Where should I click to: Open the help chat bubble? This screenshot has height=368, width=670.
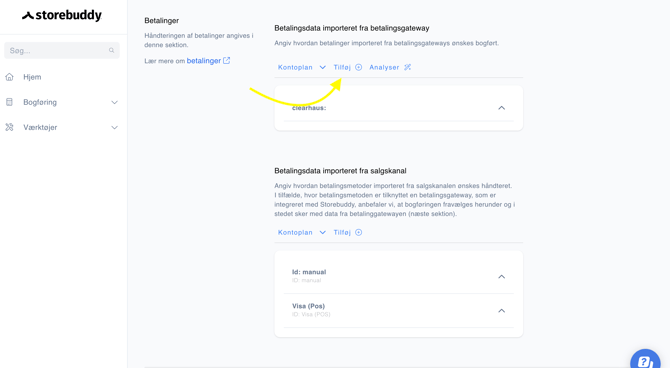[x=645, y=359]
